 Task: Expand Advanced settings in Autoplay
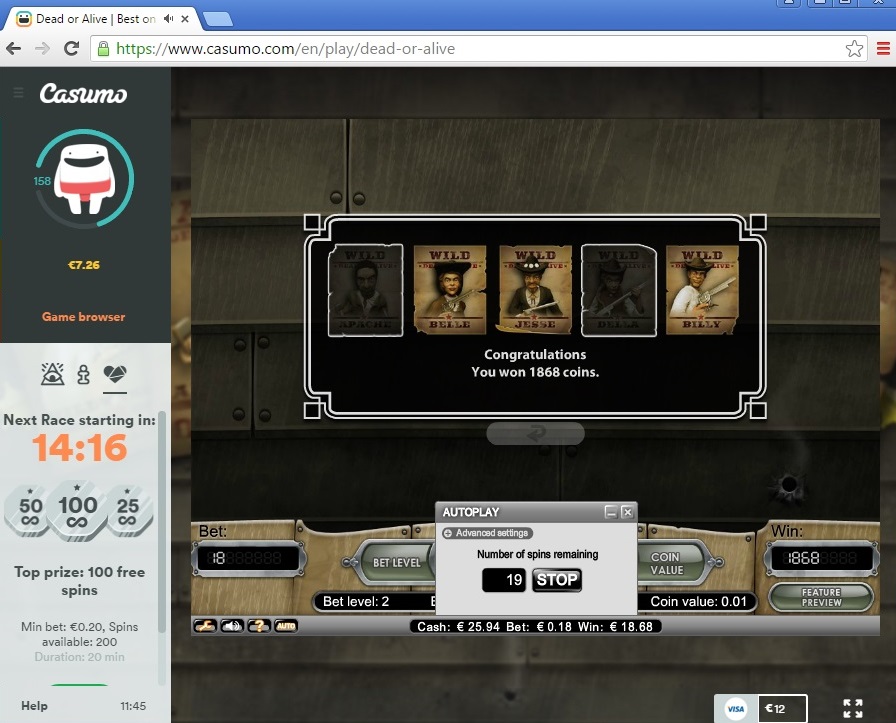486,533
